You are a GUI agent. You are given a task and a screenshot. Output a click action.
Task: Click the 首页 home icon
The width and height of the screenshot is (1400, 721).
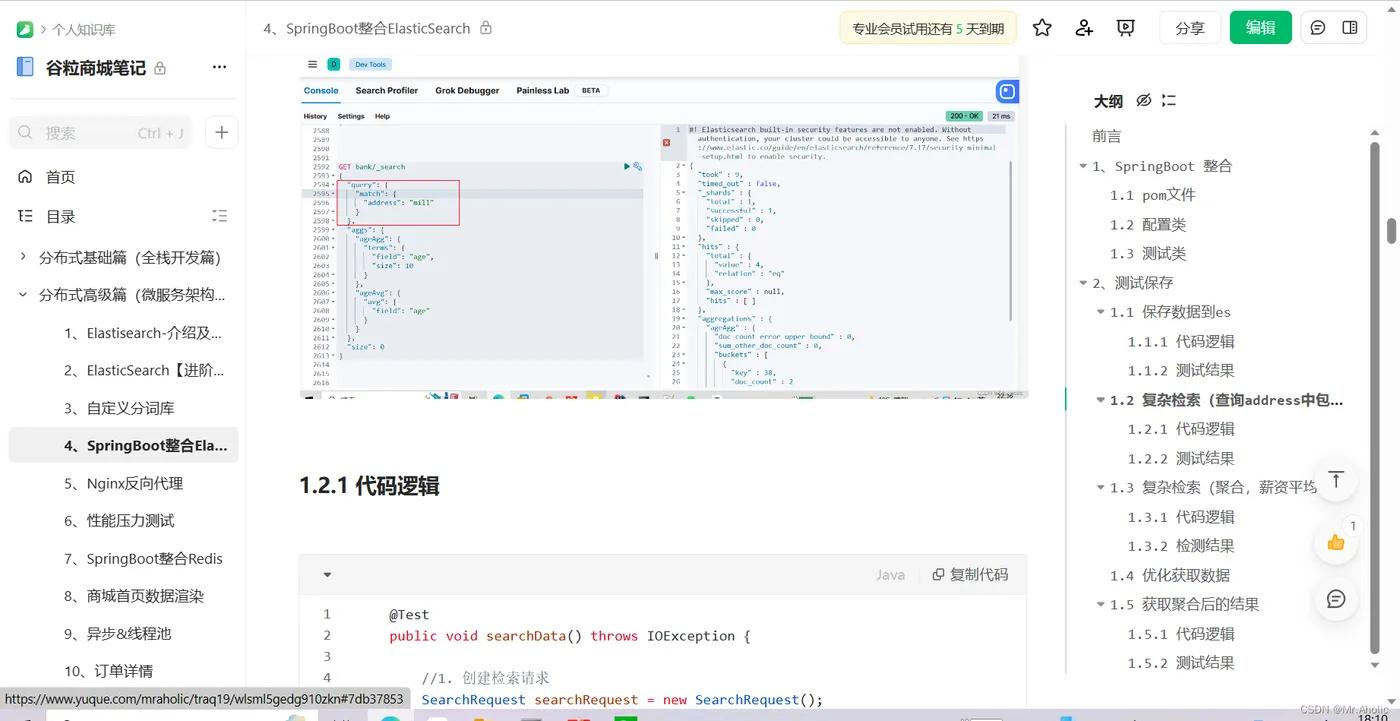point(26,177)
